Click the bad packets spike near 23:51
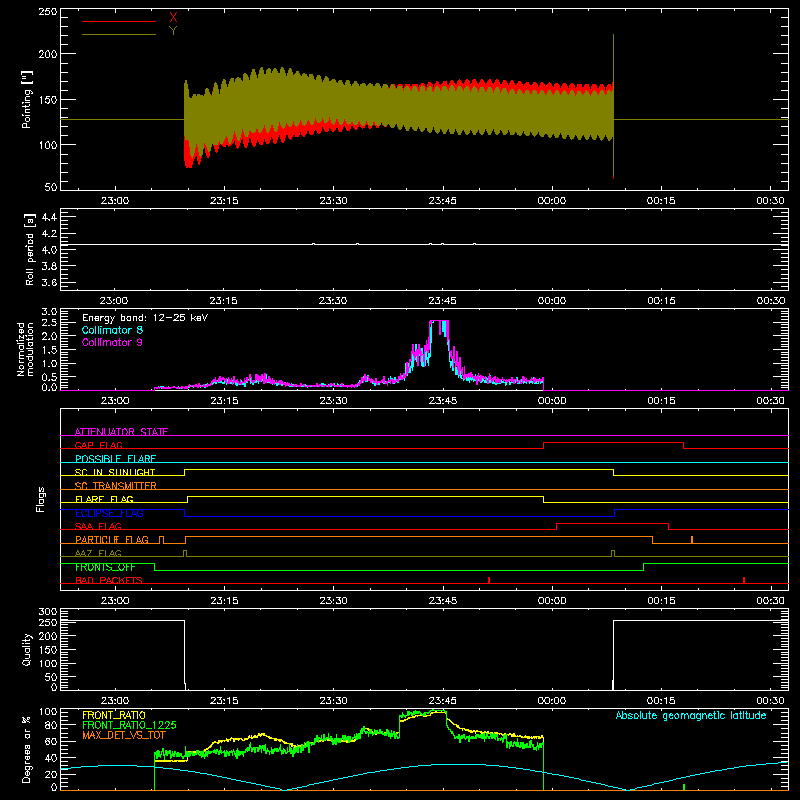 (489, 580)
